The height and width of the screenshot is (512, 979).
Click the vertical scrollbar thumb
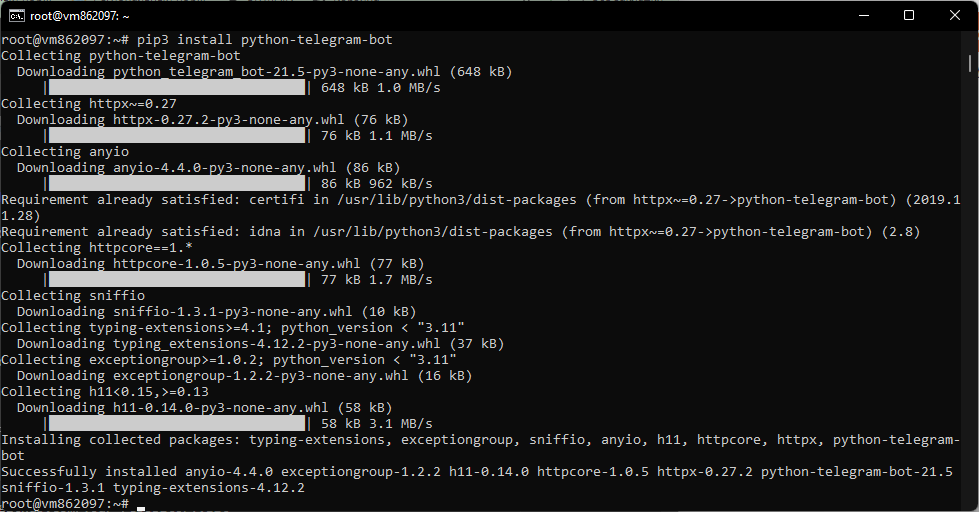pyautogui.click(x=970, y=63)
